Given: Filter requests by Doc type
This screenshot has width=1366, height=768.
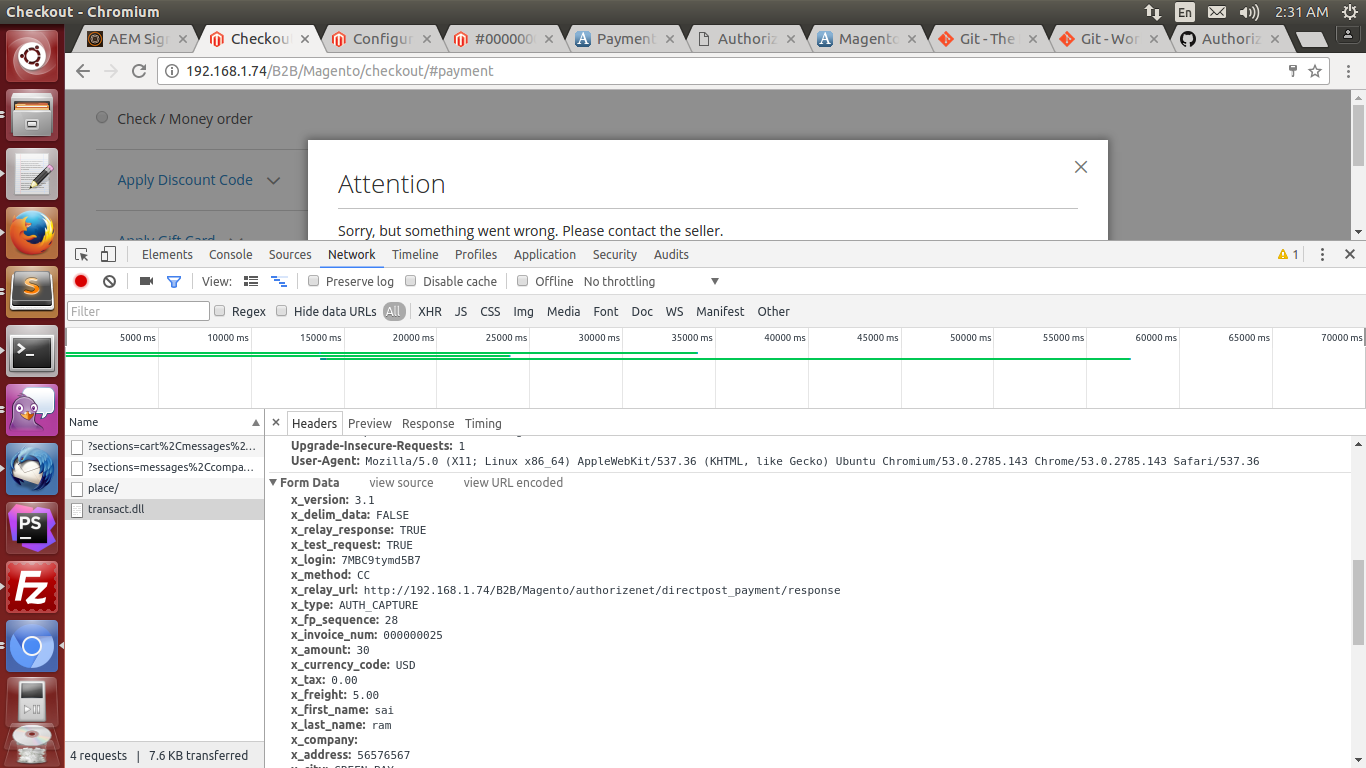Looking at the screenshot, I should click(x=642, y=312).
